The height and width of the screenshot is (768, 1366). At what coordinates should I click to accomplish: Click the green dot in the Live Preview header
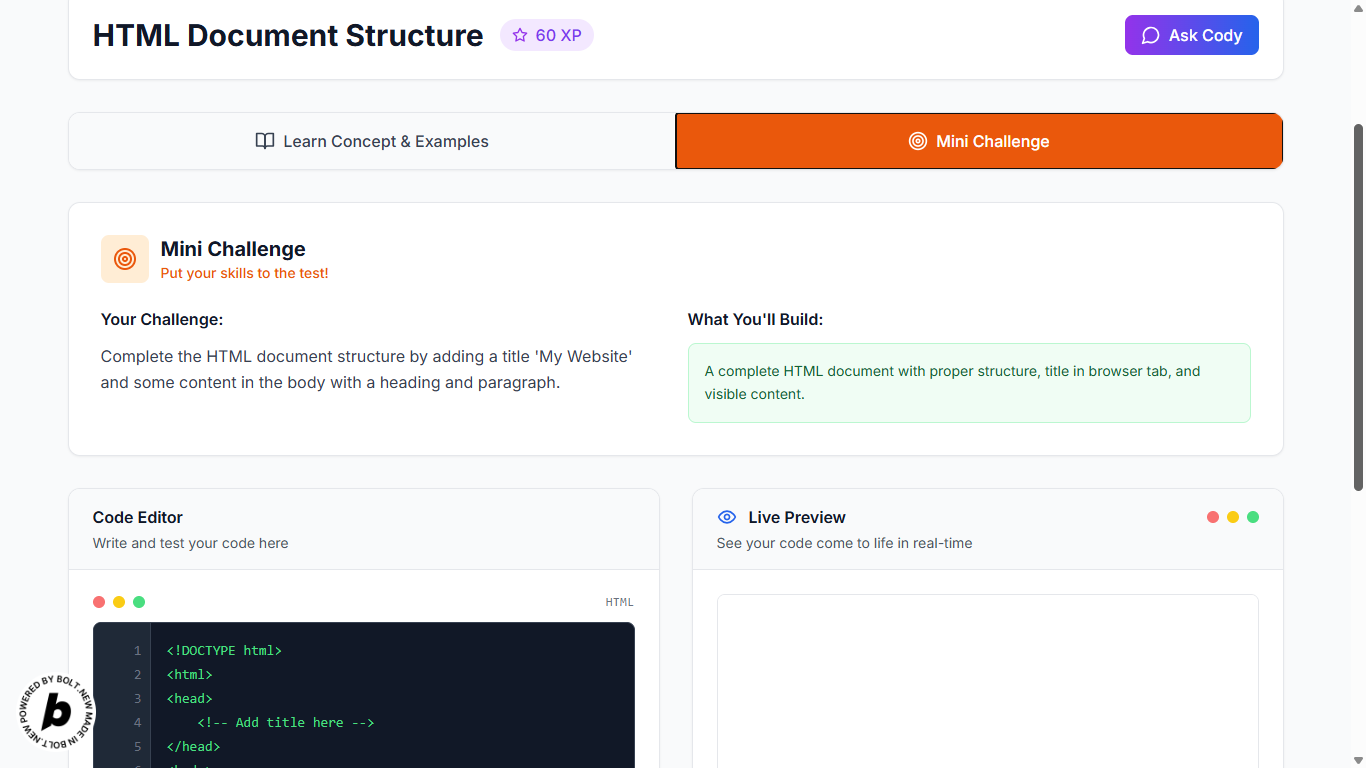coord(1253,517)
